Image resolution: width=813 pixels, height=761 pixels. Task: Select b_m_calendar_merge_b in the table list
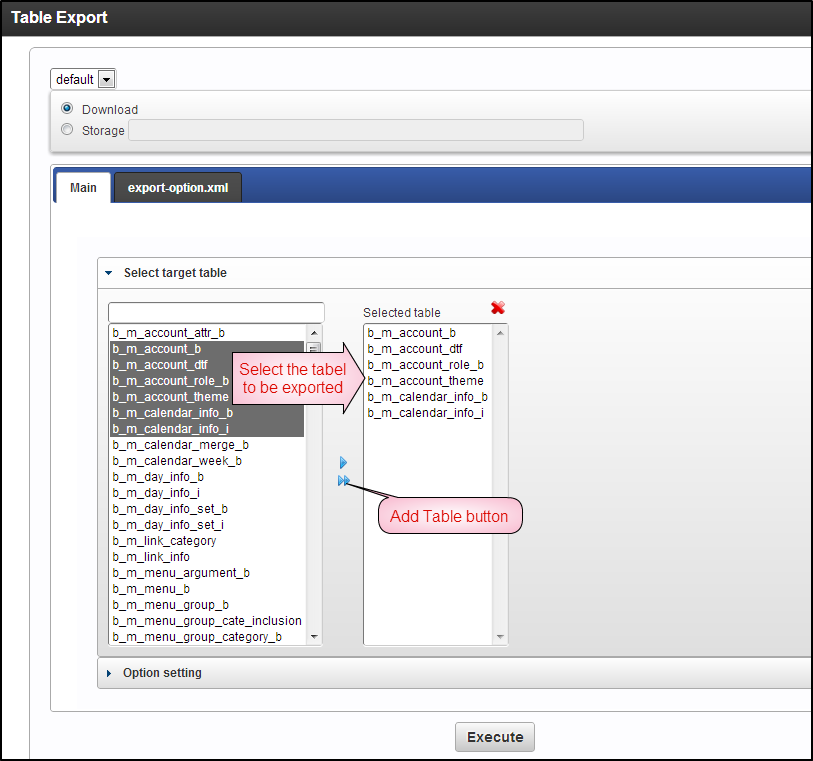point(181,445)
